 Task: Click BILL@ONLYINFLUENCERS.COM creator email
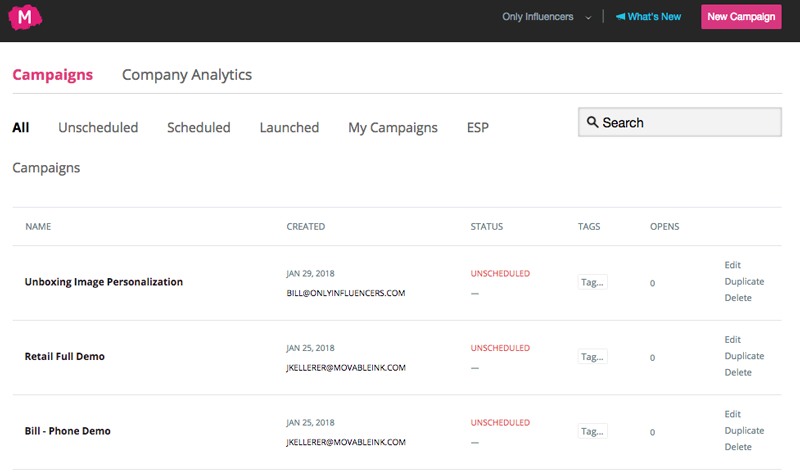tap(346, 293)
